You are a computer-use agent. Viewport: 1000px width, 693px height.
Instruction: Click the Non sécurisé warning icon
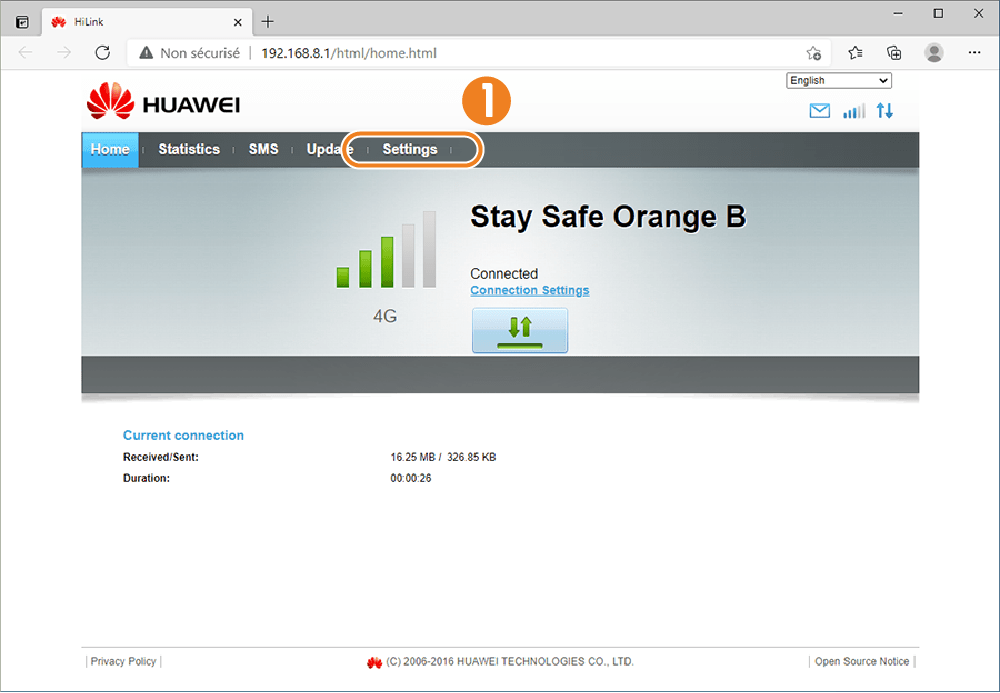click(146, 53)
